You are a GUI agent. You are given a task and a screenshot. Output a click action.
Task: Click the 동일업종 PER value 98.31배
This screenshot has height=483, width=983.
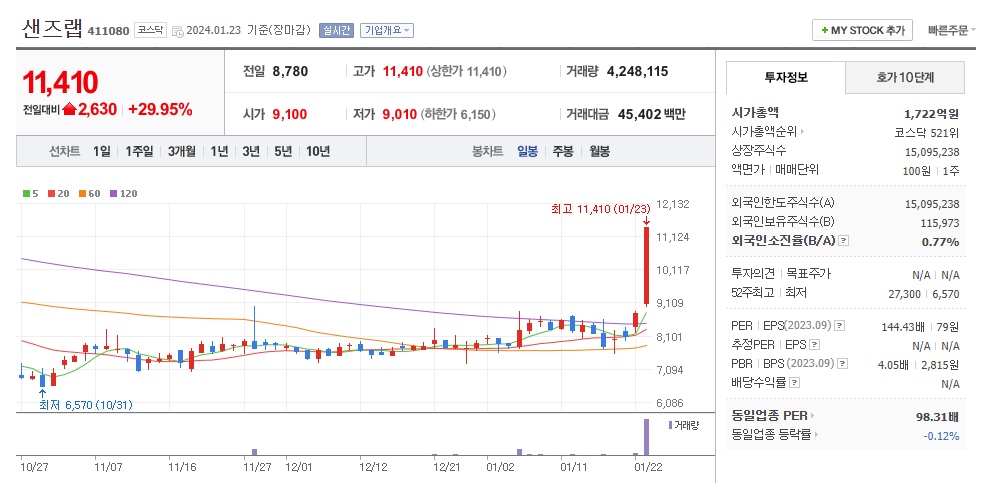(x=937, y=416)
